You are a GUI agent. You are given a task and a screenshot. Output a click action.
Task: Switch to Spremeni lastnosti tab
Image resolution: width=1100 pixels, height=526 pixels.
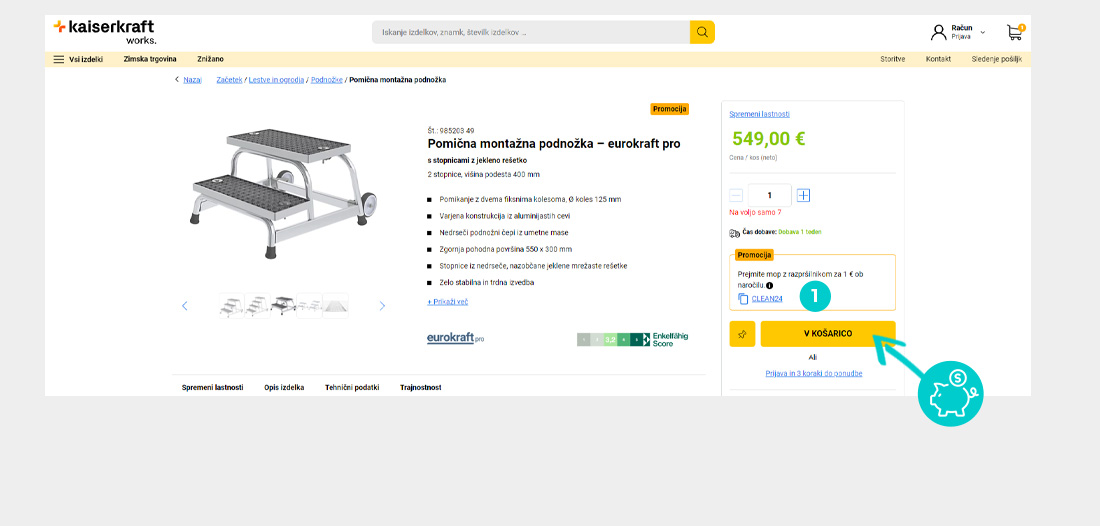(x=213, y=388)
